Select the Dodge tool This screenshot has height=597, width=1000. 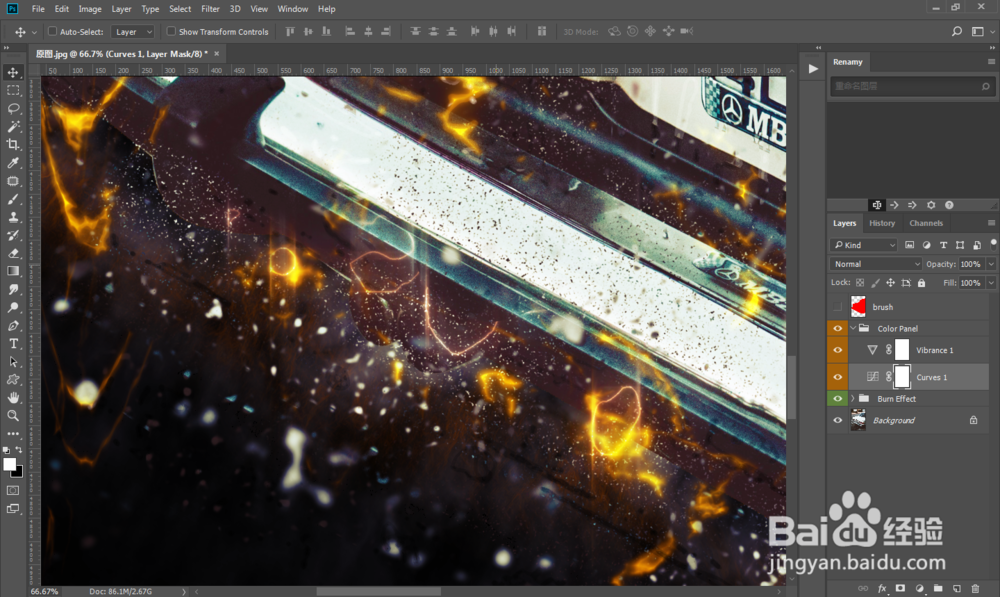tap(13, 307)
